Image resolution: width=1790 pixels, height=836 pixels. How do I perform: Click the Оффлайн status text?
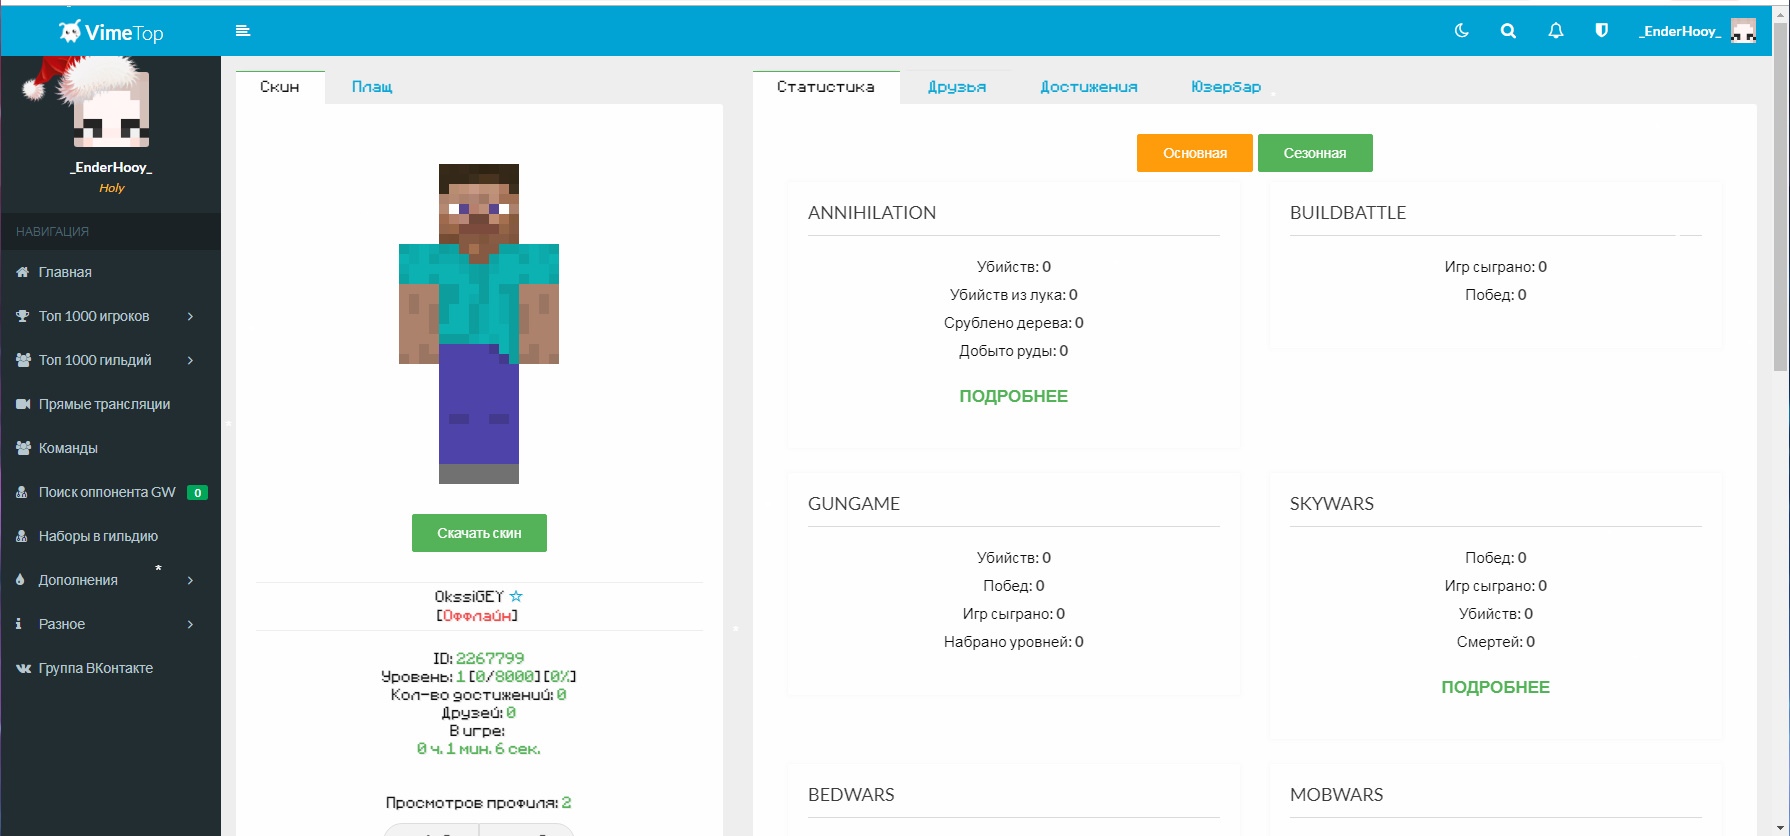477,615
